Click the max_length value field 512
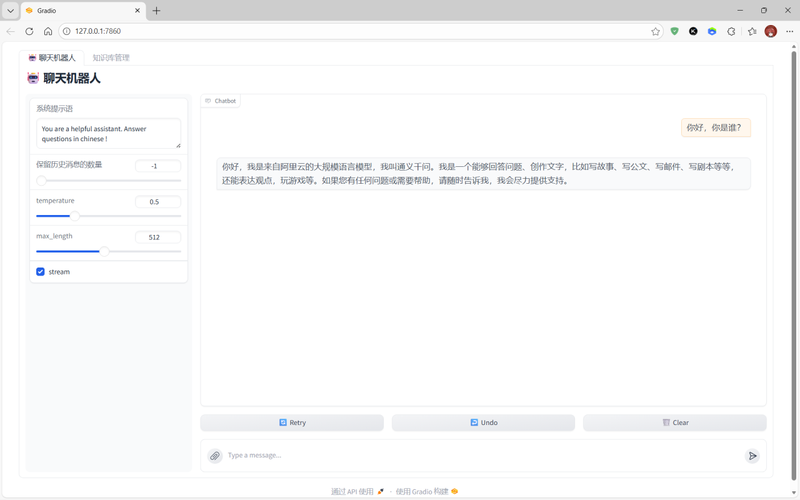Screen dimensions: 800x500 (158, 237)
